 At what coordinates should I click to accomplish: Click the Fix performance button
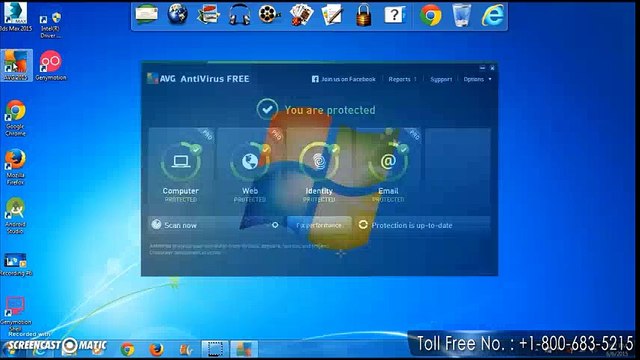pos(319,225)
